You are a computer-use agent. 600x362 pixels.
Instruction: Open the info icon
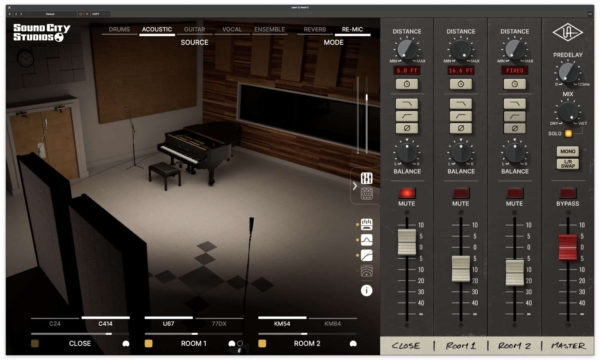pos(367,291)
